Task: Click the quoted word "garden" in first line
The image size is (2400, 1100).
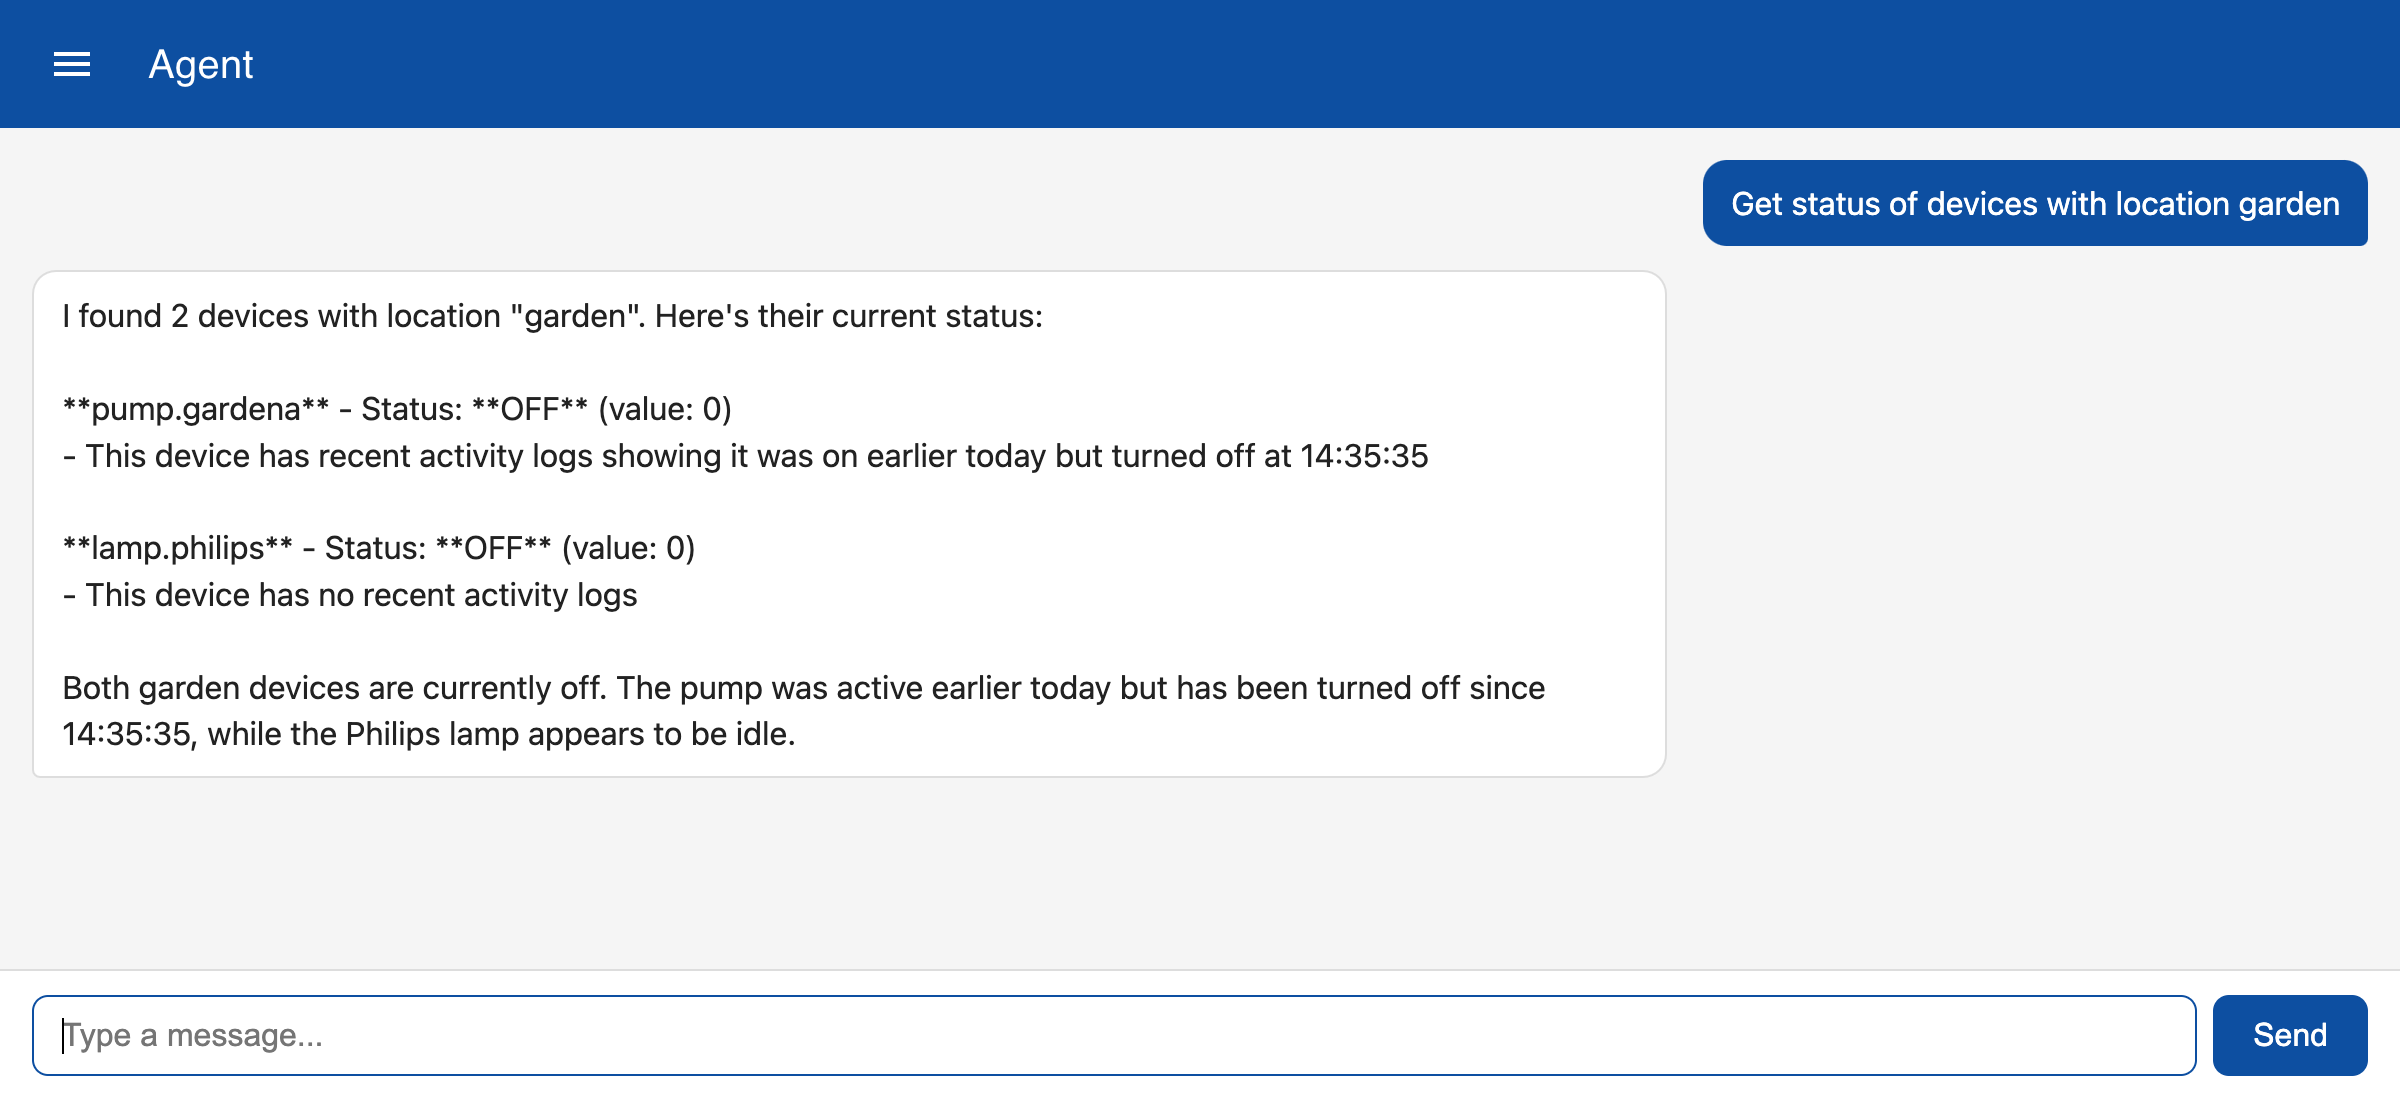Action: click(575, 316)
